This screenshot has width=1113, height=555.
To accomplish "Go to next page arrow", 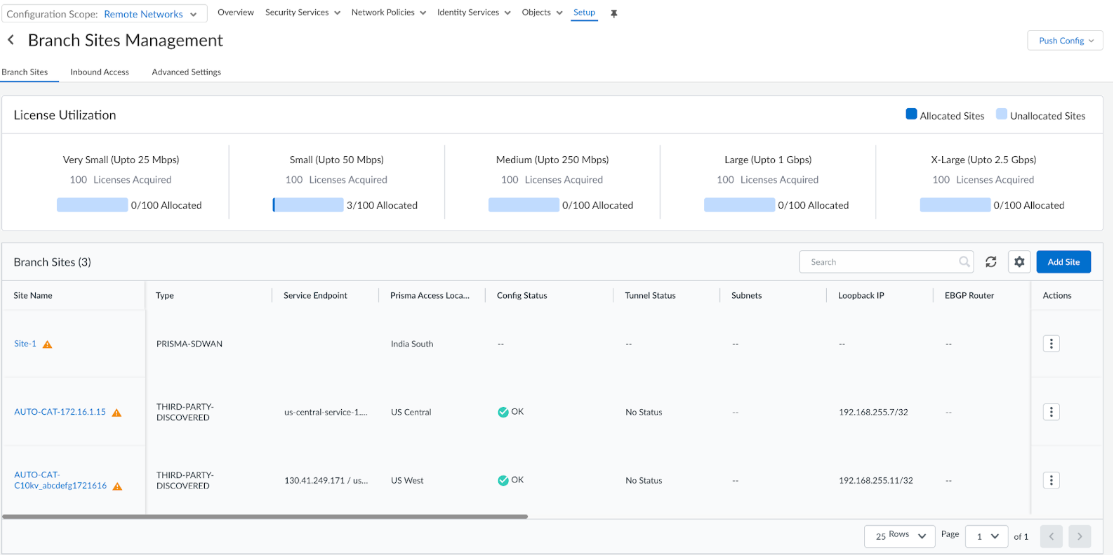I will [x=1079, y=536].
